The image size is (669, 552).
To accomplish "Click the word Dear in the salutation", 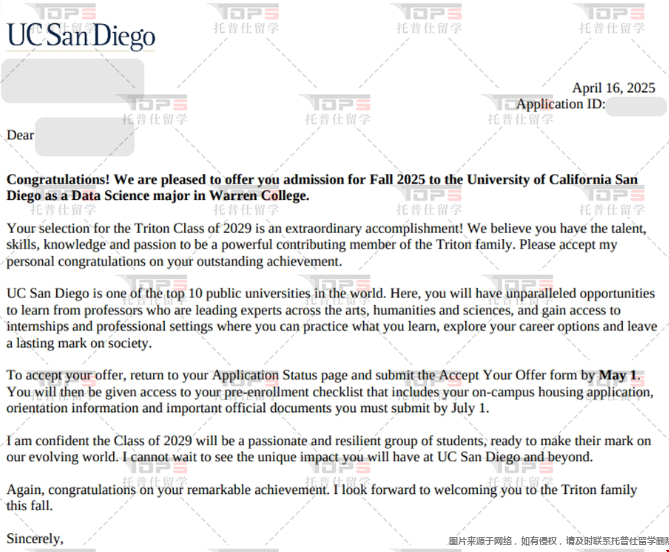I will (x=20, y=135).
